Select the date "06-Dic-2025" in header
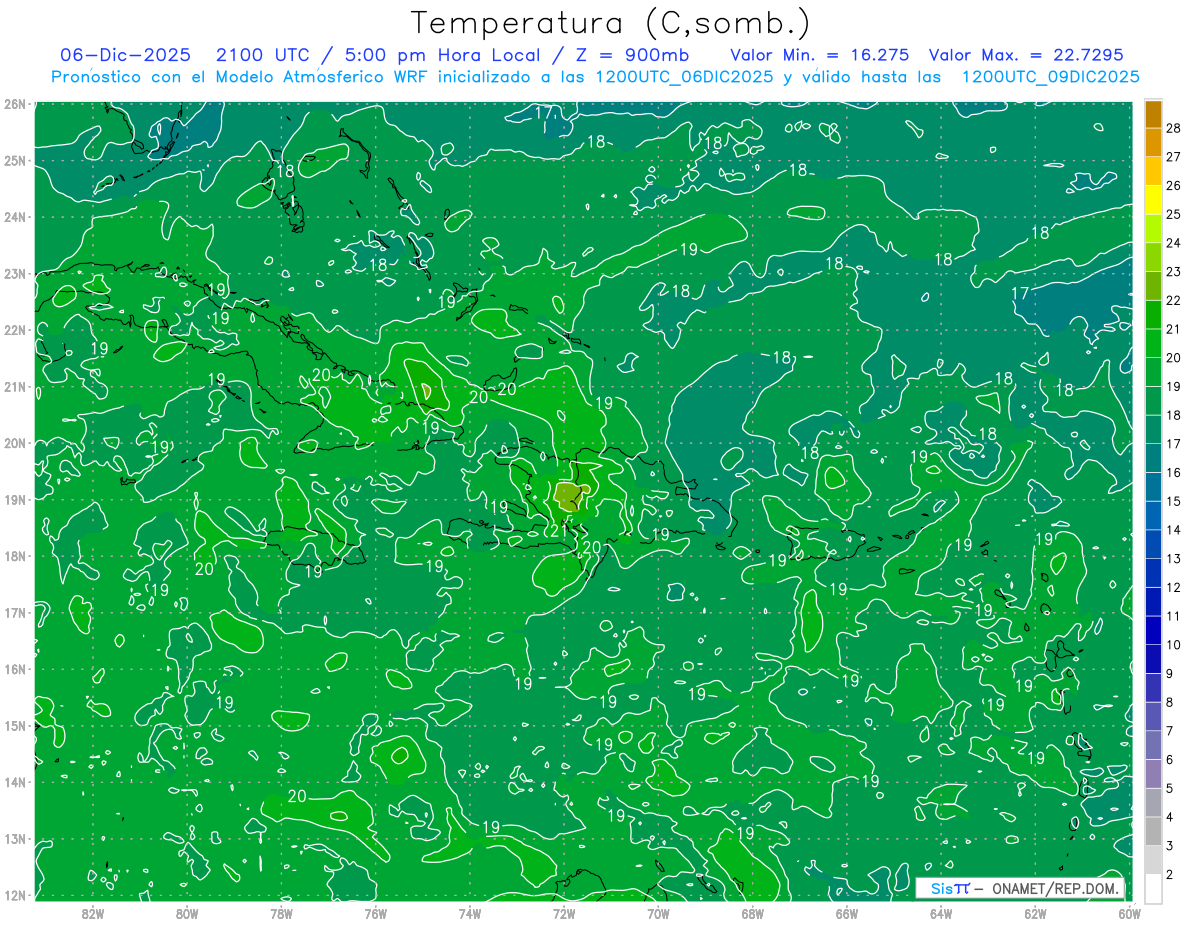Screen dimensions: 1200x927 coord(125,55)
